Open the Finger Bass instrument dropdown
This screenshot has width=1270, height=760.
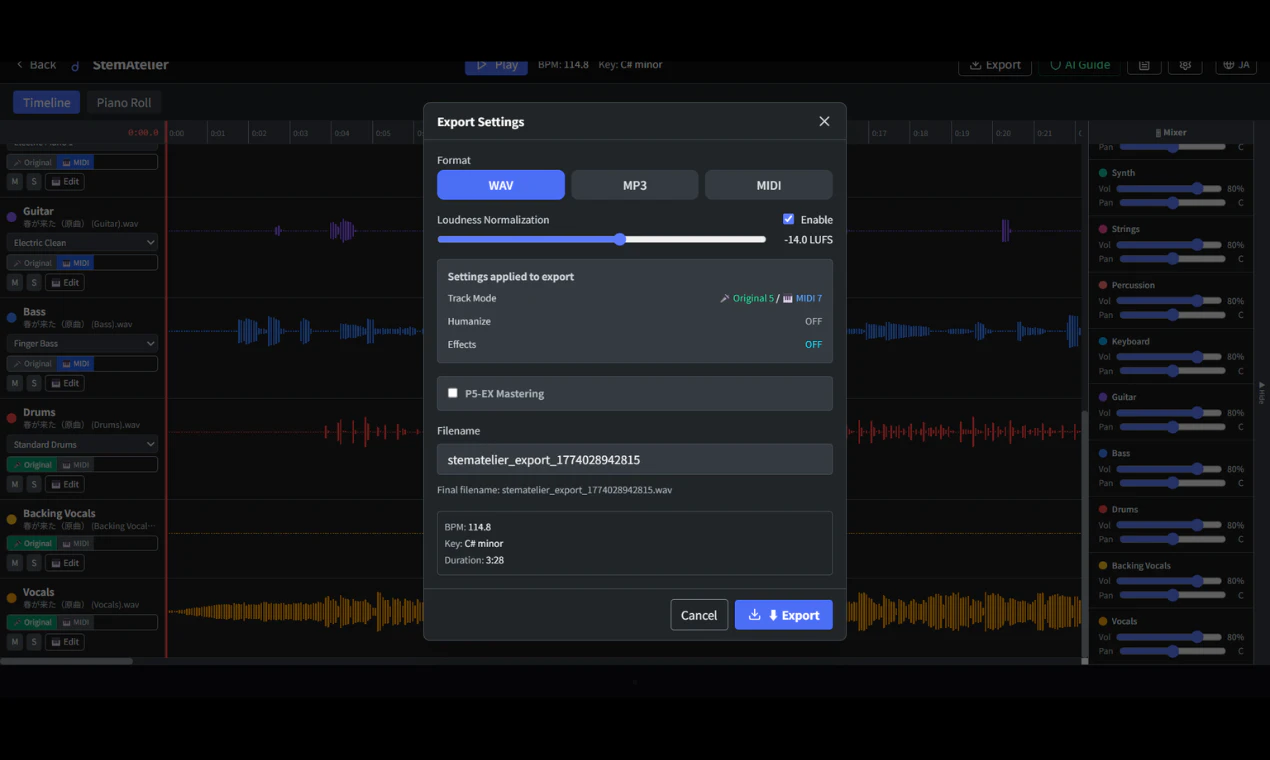(x=83, y=344)
